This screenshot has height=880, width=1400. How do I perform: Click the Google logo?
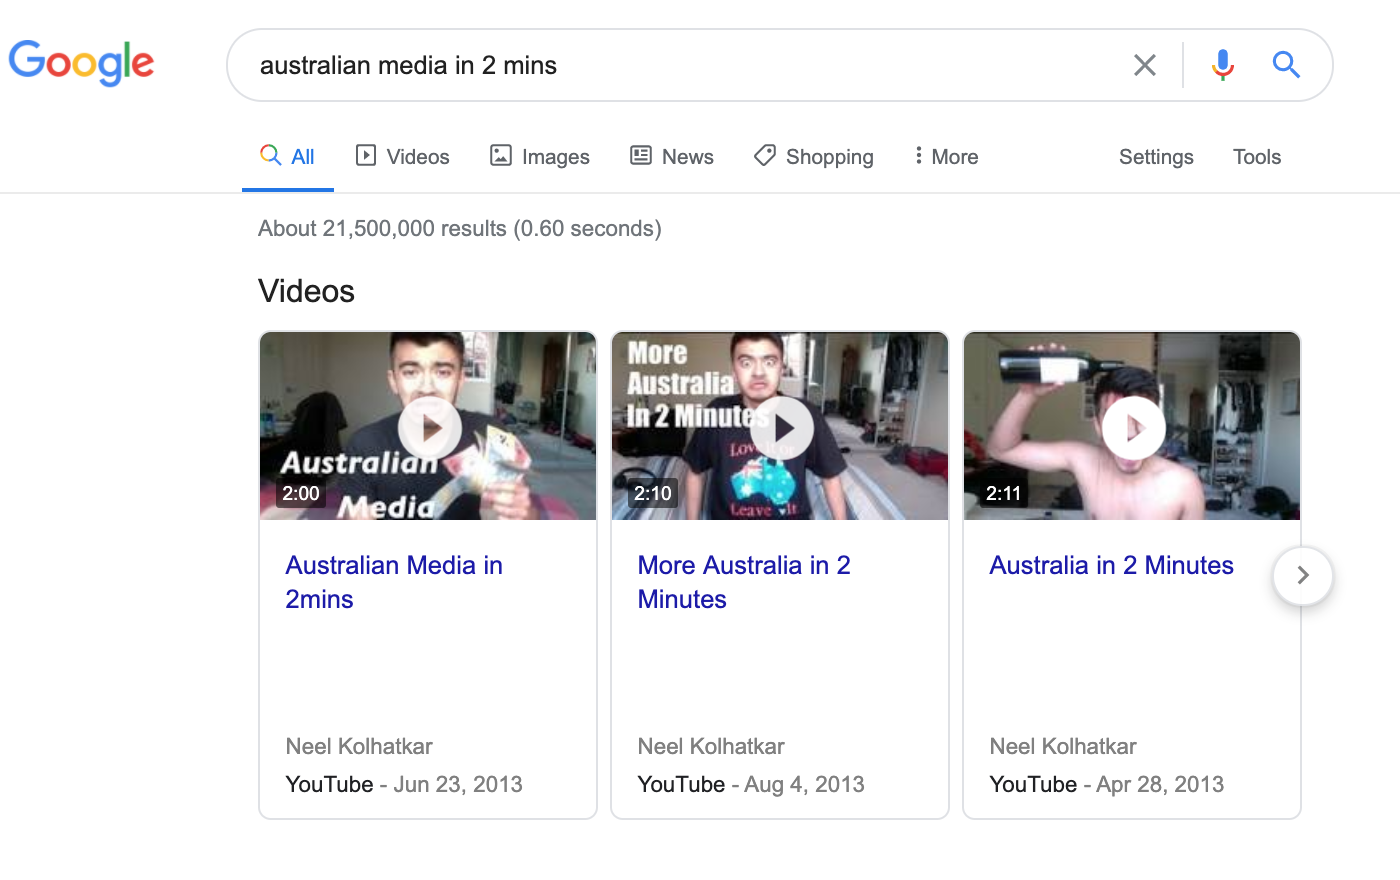[x=82, y=64]
